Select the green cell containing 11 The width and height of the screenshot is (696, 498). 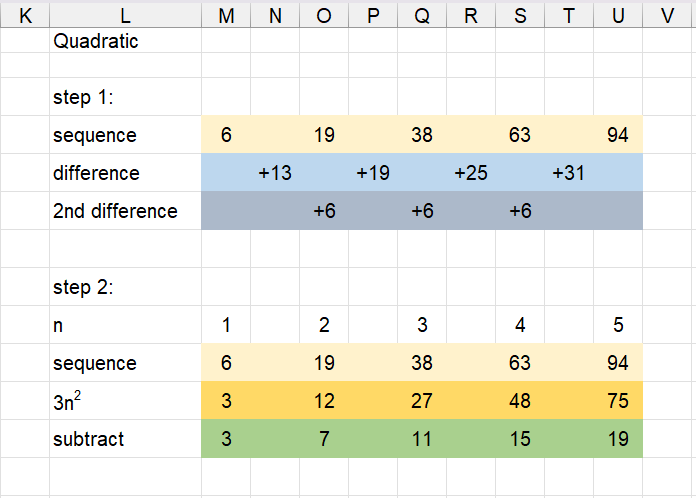[x=422, y=439]
